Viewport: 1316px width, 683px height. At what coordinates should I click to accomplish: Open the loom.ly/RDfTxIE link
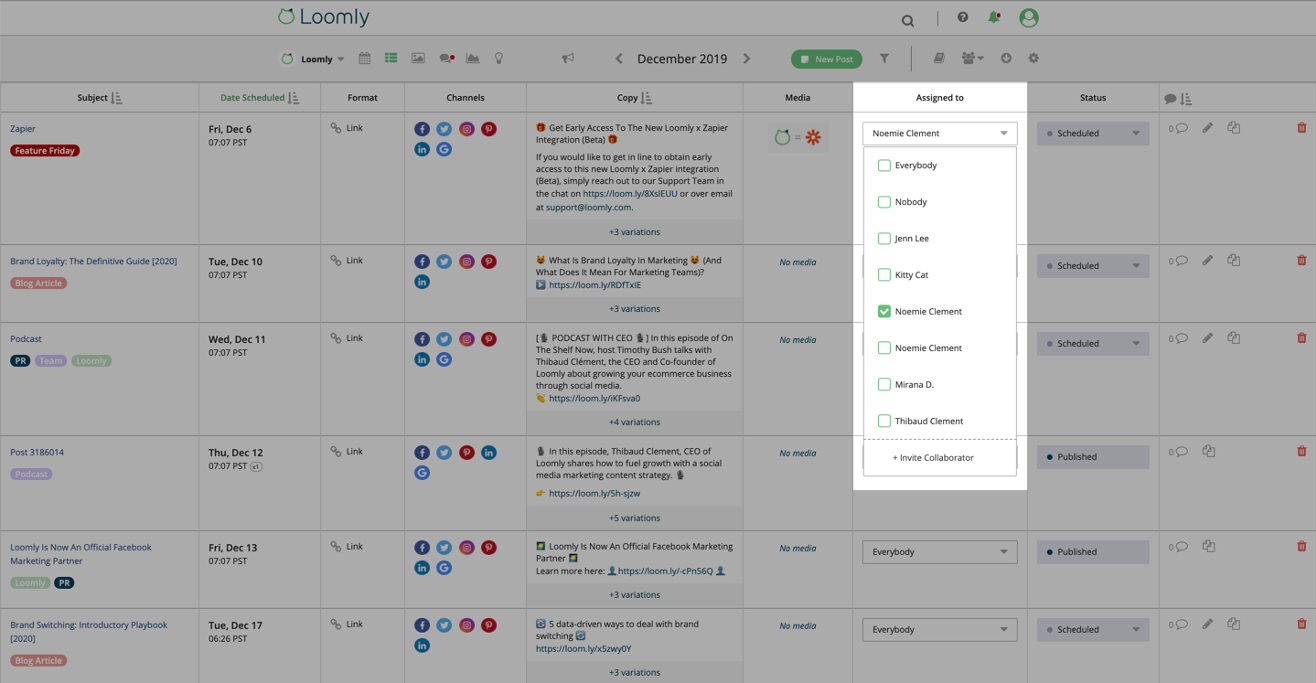(595, 285)
